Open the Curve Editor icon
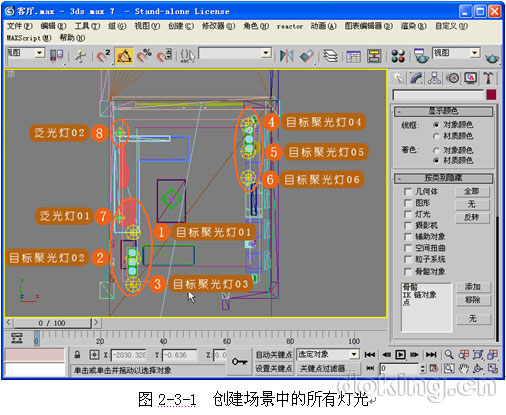This screenshot has width=506, height=415. pyautogui.click(x=353, y=56)
